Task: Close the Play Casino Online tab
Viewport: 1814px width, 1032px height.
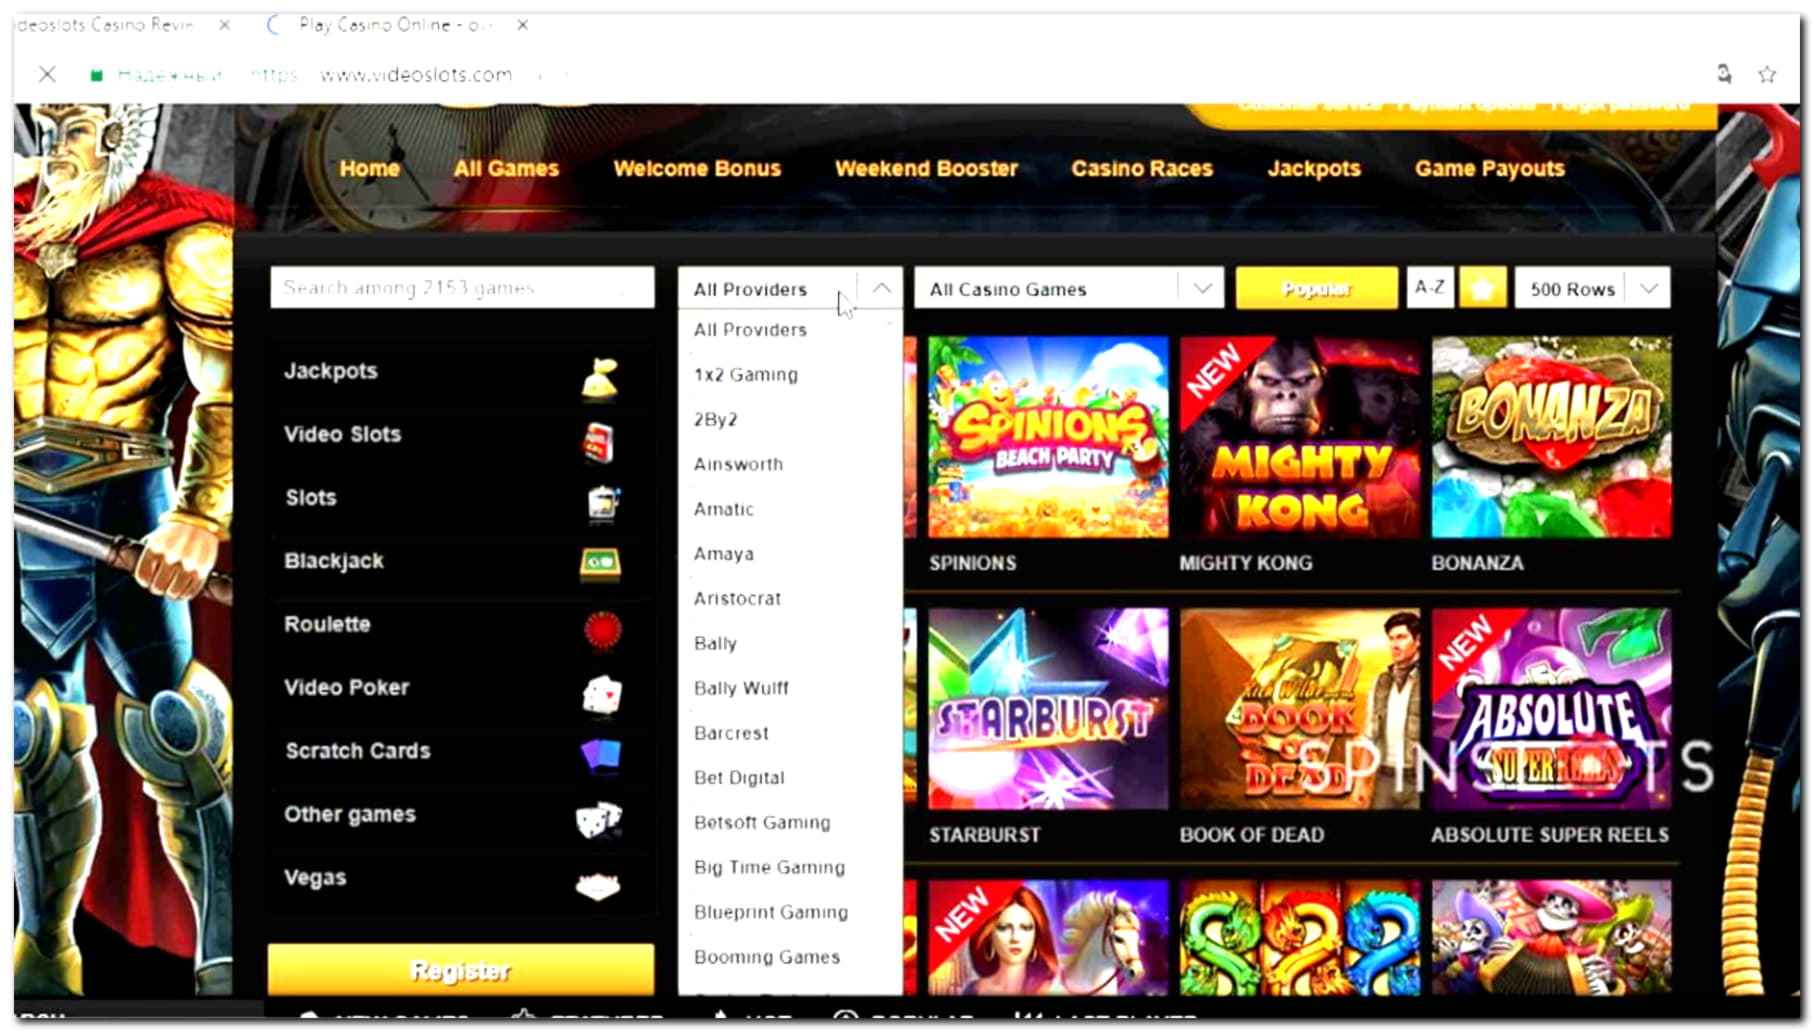Action: coord(522,25)
